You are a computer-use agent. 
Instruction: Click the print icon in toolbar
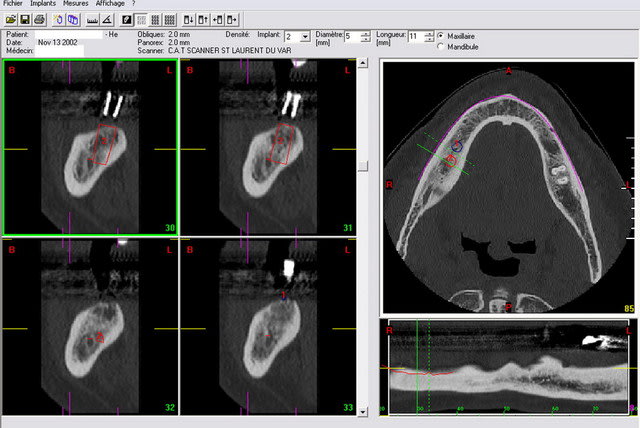click(38, 19)
